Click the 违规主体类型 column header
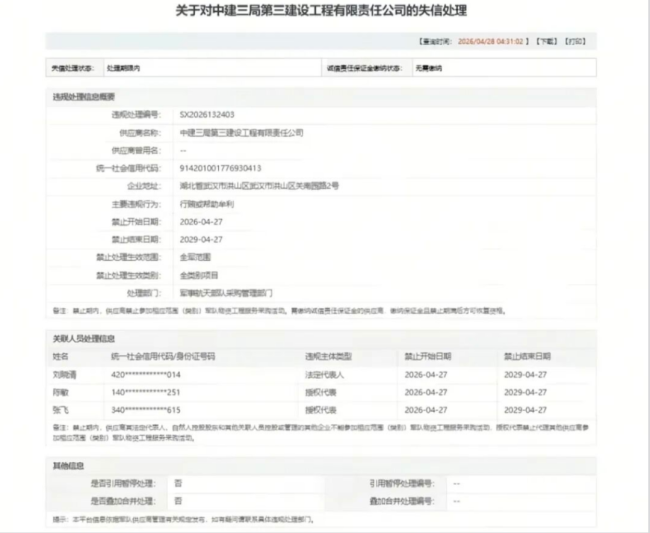The image size is (650, 533). click(x=328, y=356)
